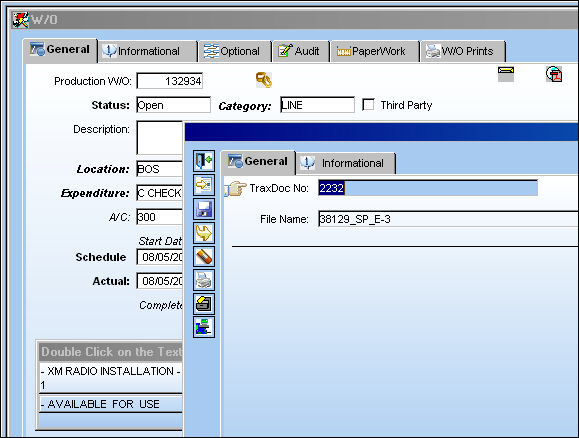
Task: Click the computer network icon
Action: point(204,327)
